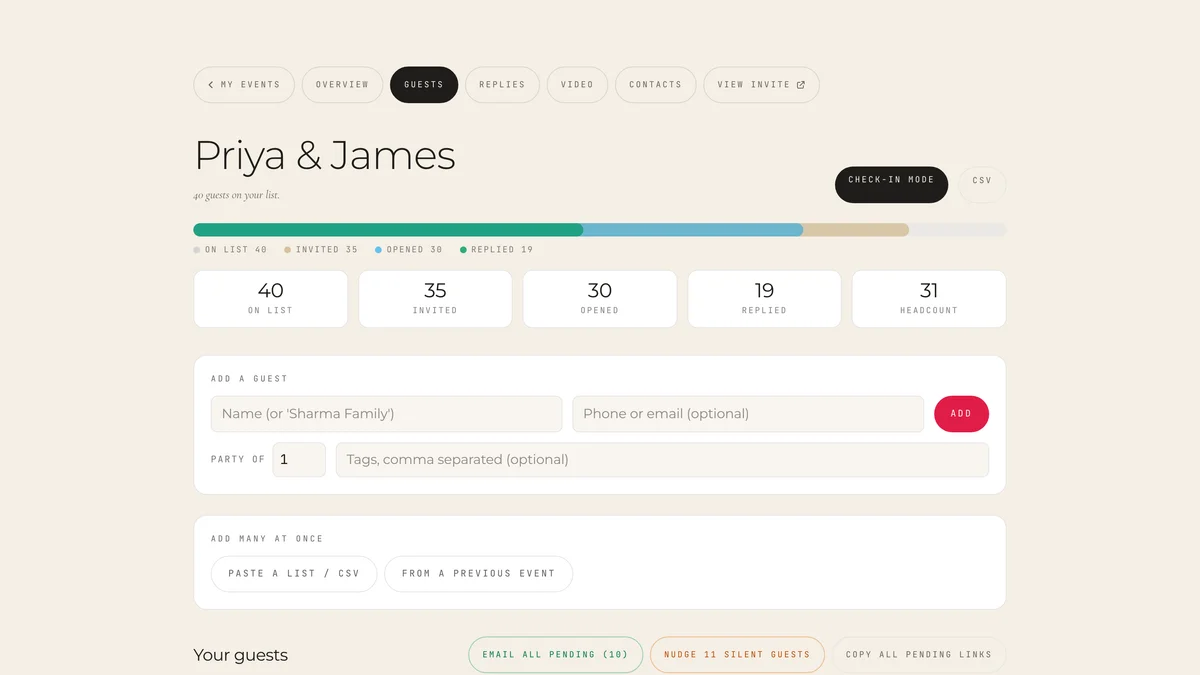Viewport: 1200px width, 675px height.
Task: Export guest list with CSV button
Action: (982, 184)
